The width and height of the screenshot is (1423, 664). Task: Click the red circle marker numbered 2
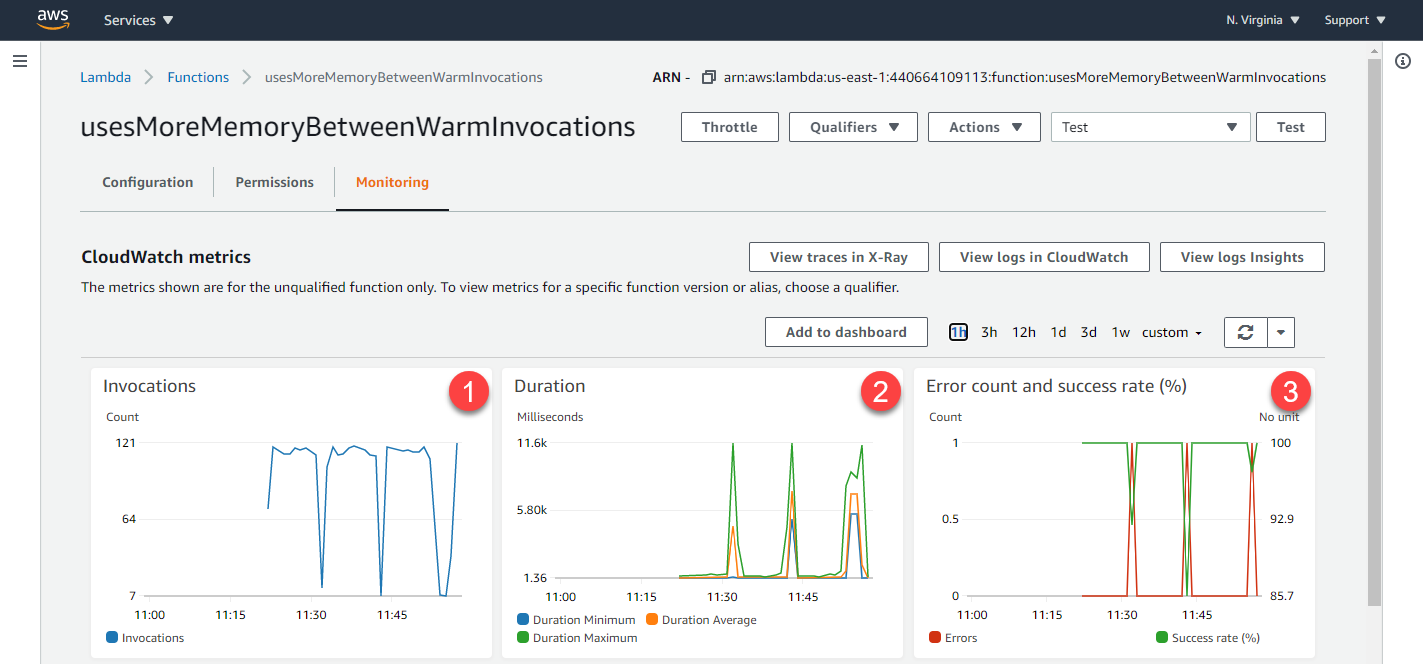880,391
